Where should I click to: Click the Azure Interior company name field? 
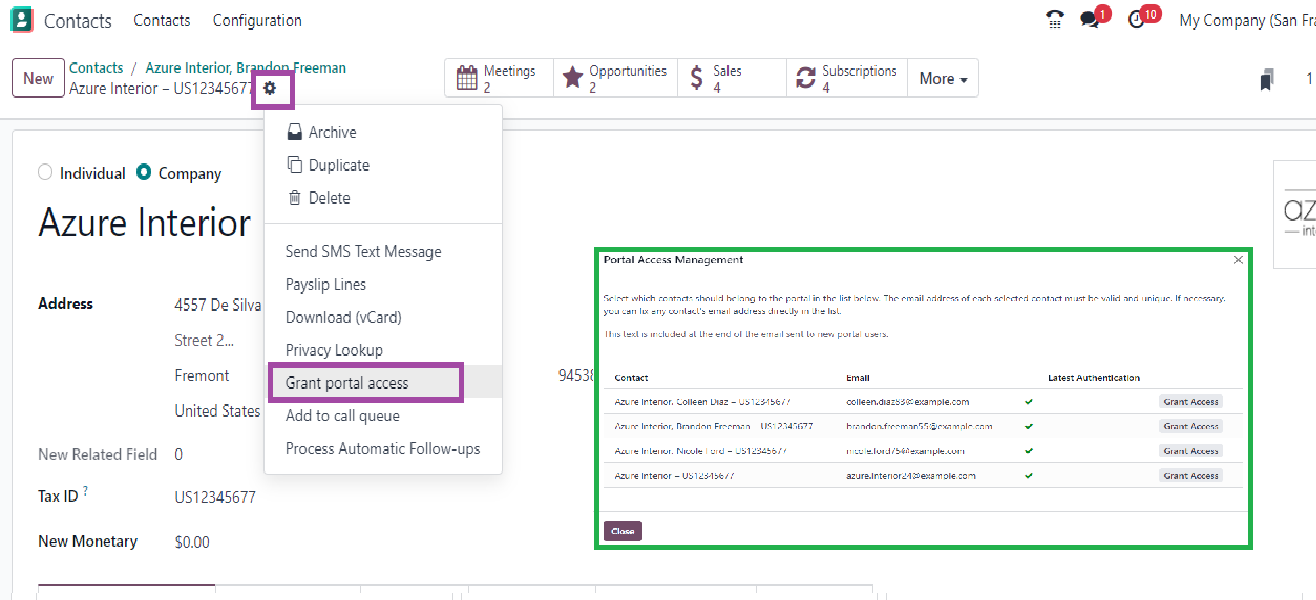(144, 222)
